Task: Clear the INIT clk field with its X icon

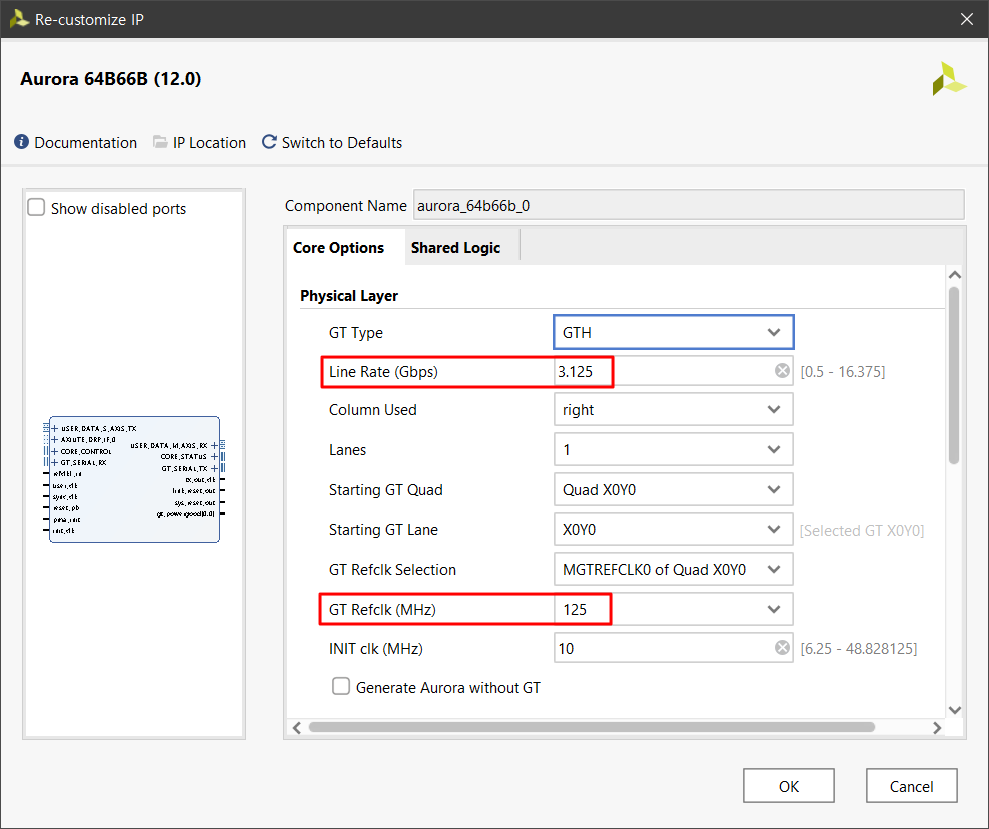Action: 782,648
